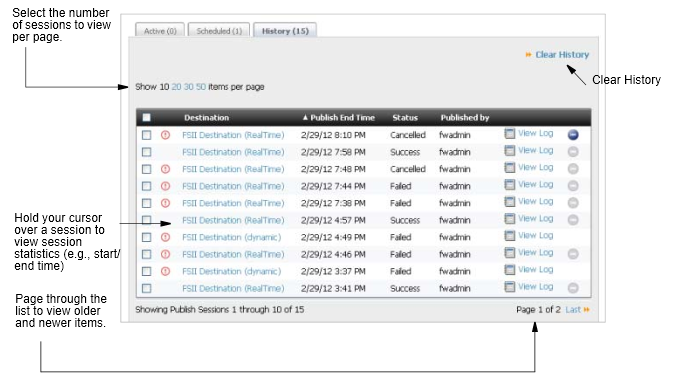
Task: Remove the 7:44 PM failed session
Action: point(573,186)
